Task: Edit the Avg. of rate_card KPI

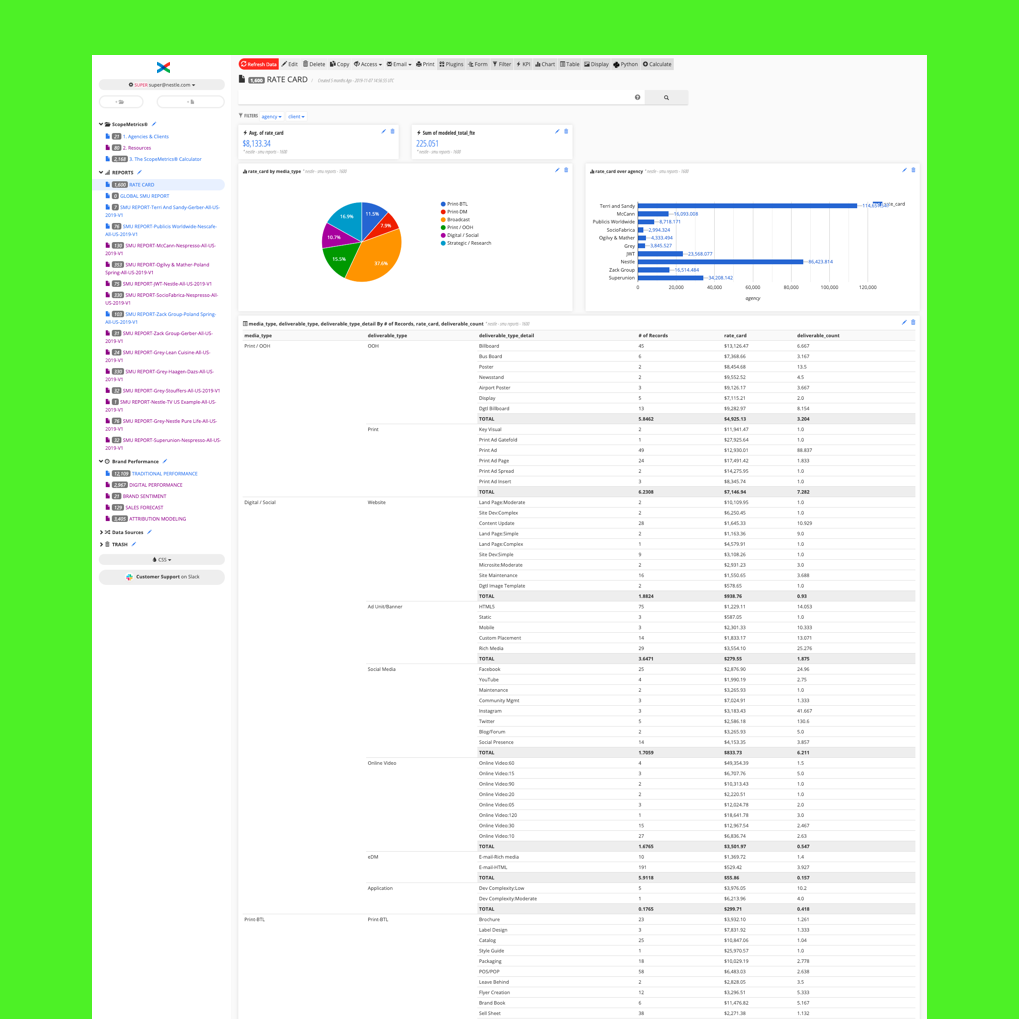Action: tap(383, 132)
